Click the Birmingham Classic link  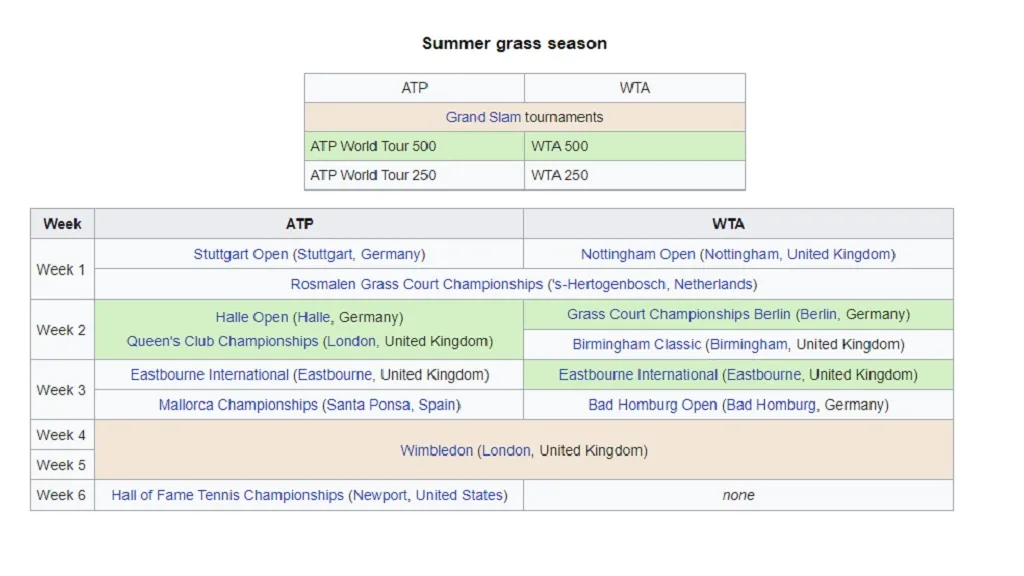click(637, 344)
